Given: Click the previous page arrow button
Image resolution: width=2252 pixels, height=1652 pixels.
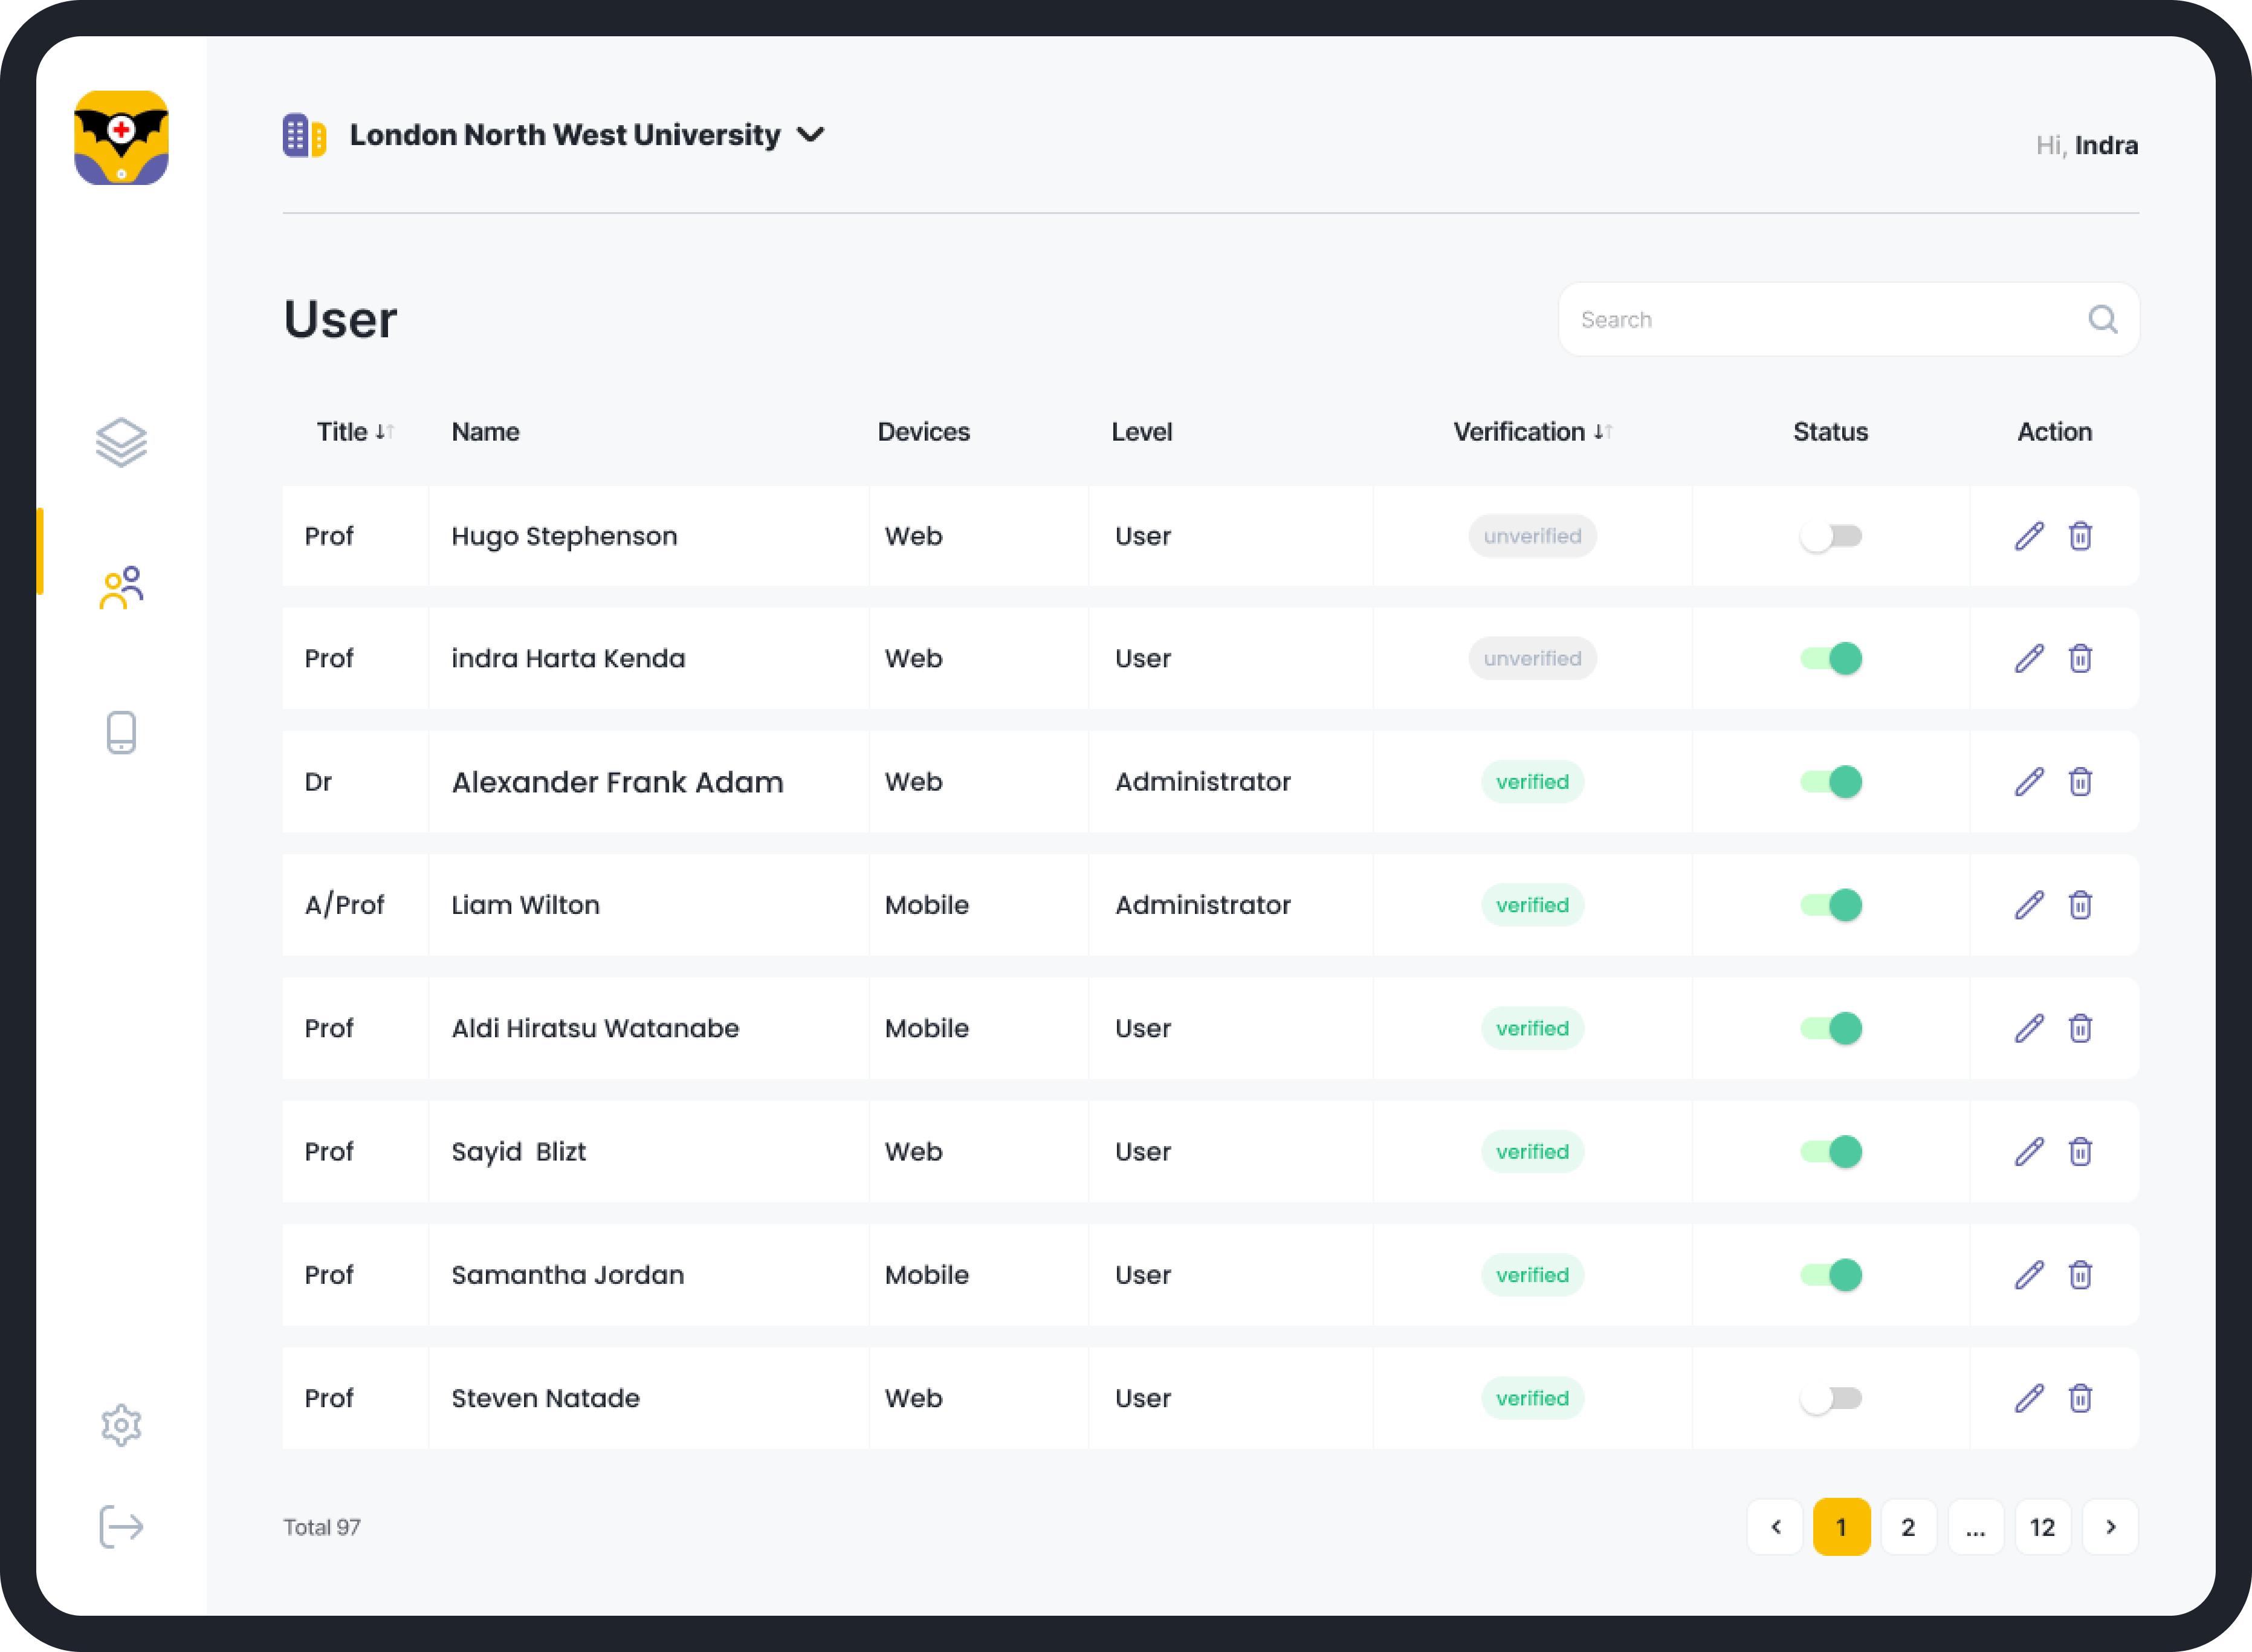Looking at the screenshot, I should (1775, 1527).
